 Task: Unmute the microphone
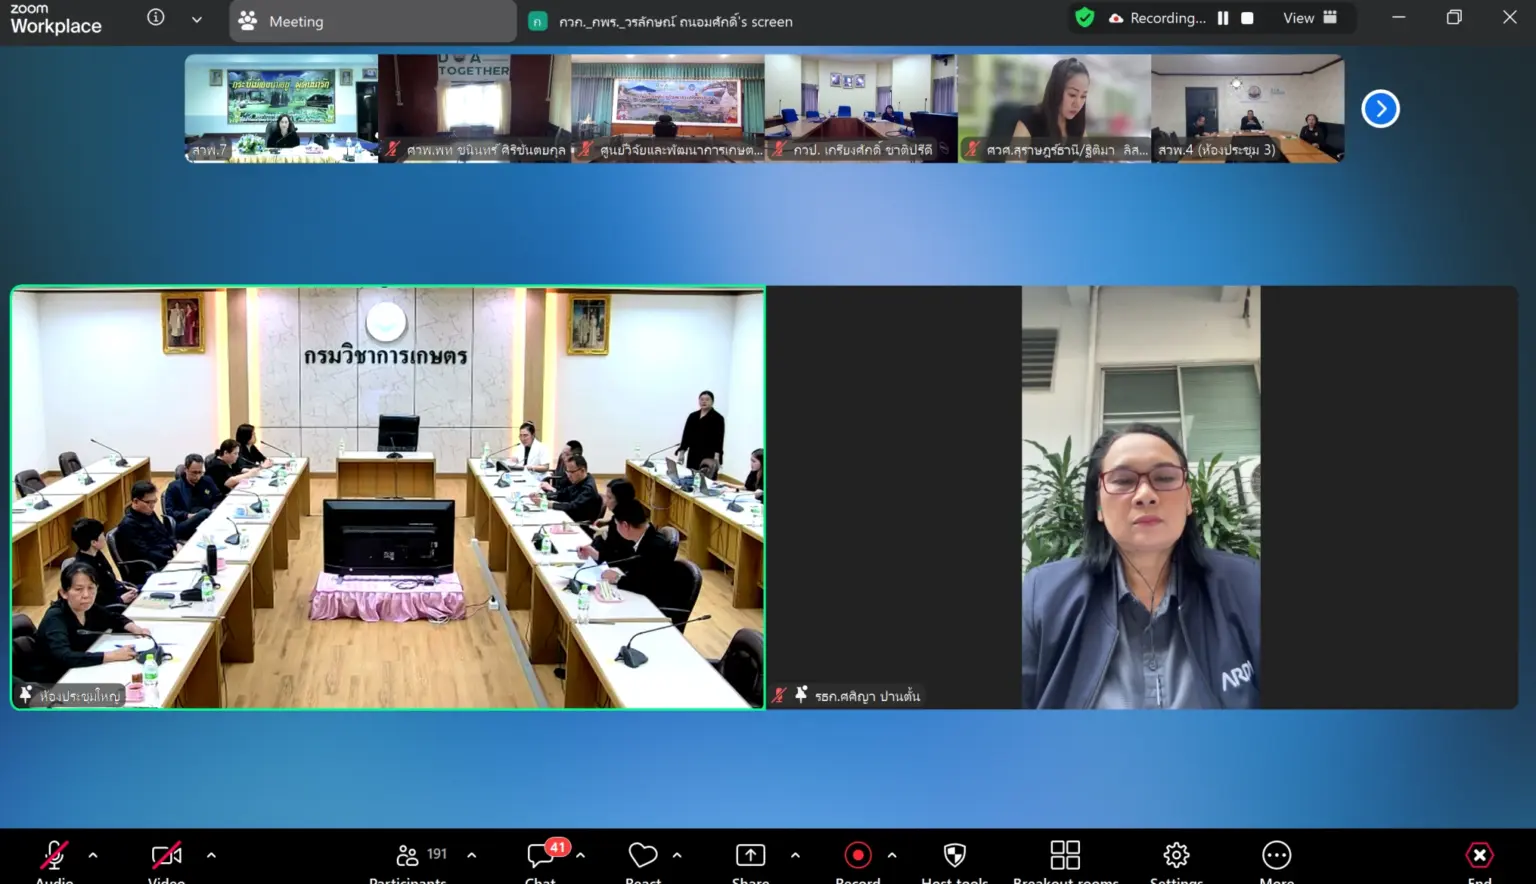click(54, 855)
